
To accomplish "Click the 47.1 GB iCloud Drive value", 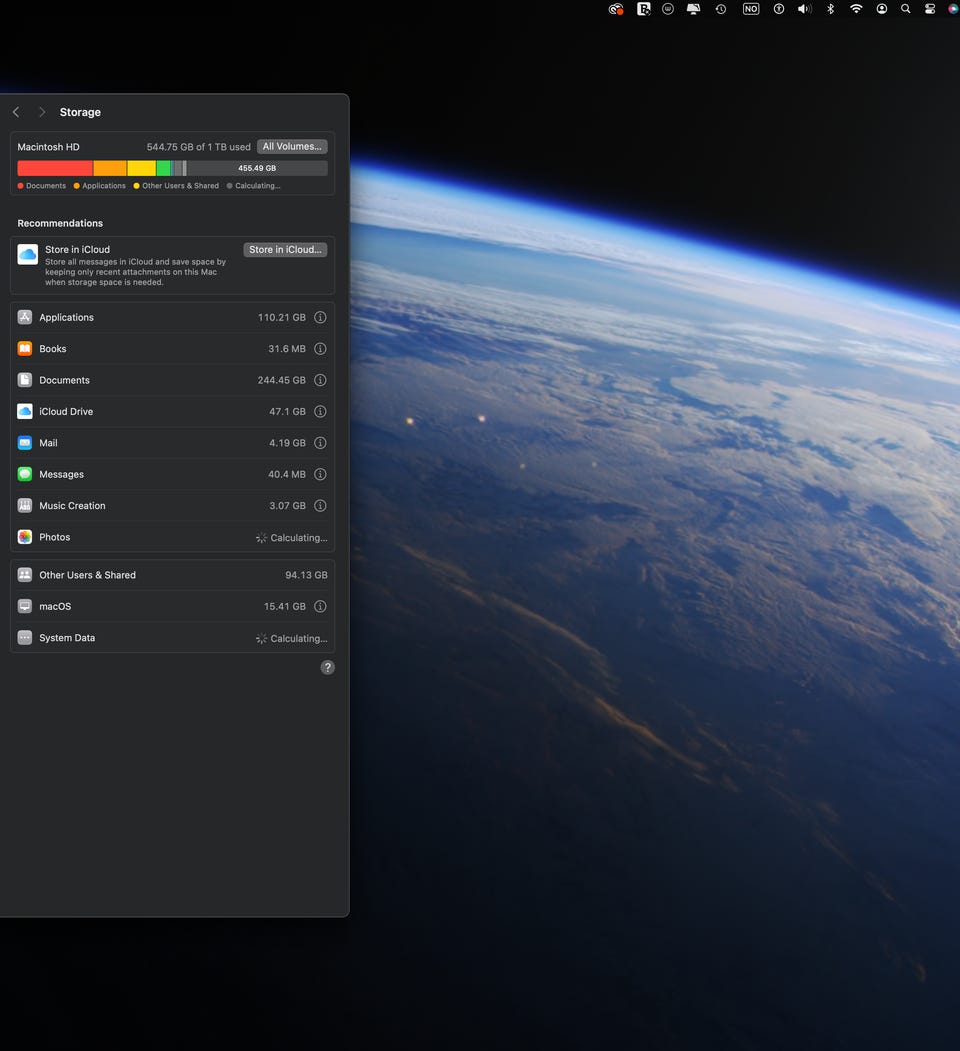I will (x=288, y=412).
